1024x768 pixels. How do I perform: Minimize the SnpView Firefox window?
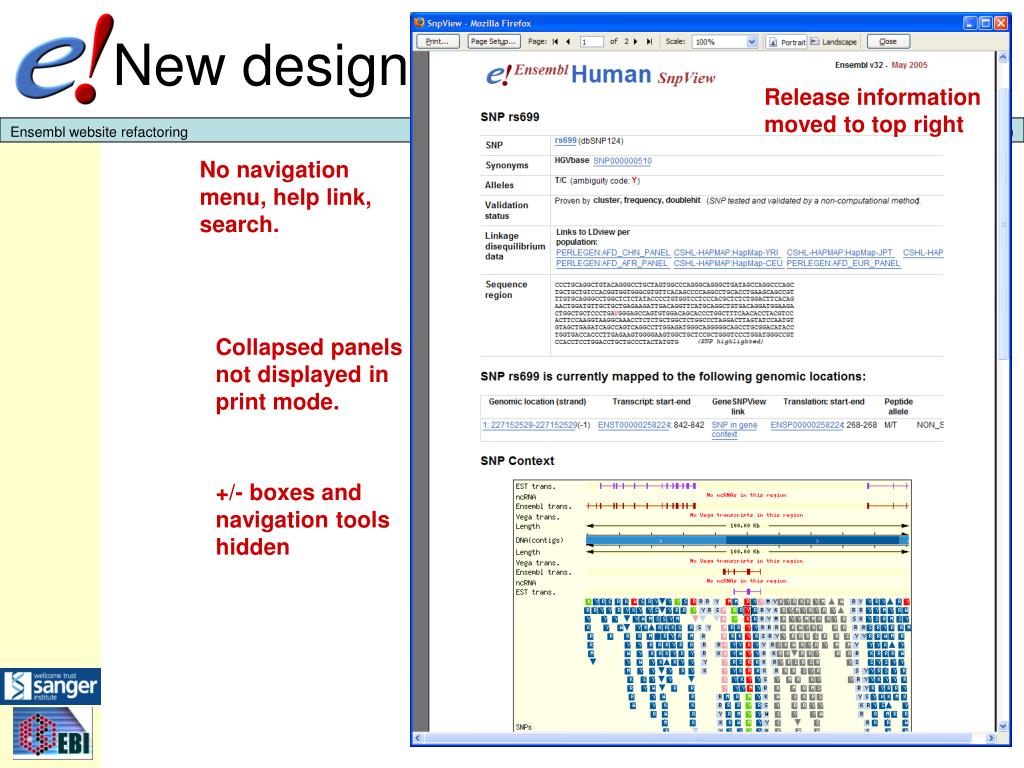pyautogui.click(x=970, y=24)
